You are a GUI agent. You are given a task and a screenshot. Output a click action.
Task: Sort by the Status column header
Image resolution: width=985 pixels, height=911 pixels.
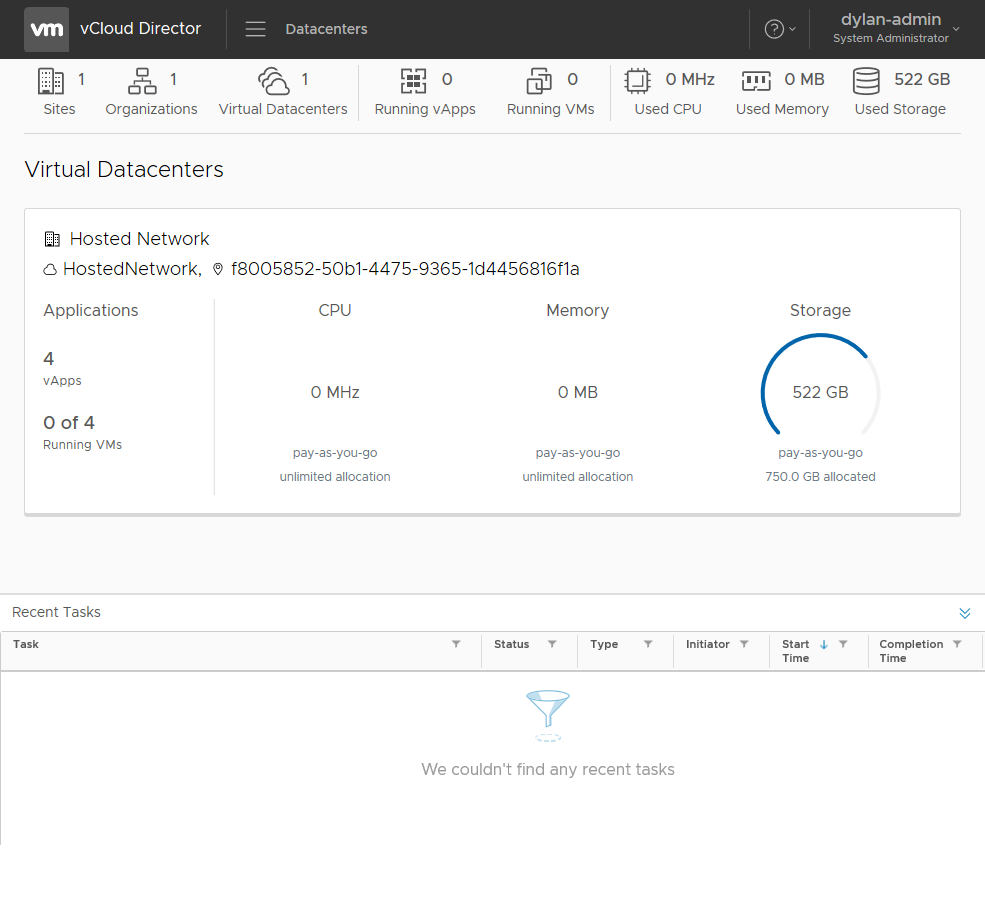(511, 644)
